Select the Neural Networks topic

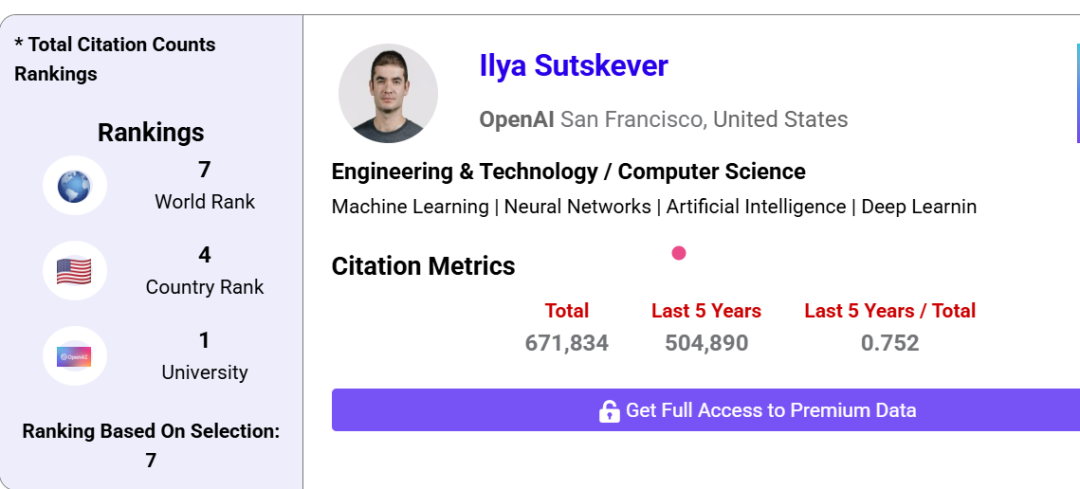point(577,207)
